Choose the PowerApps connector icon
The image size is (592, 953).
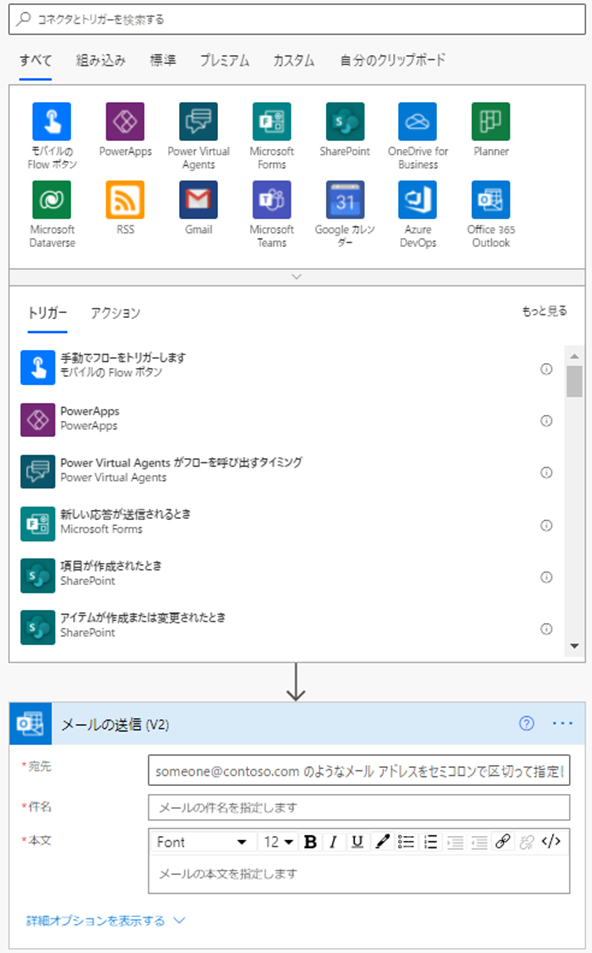pyautogui.click(x=125, y=122)
